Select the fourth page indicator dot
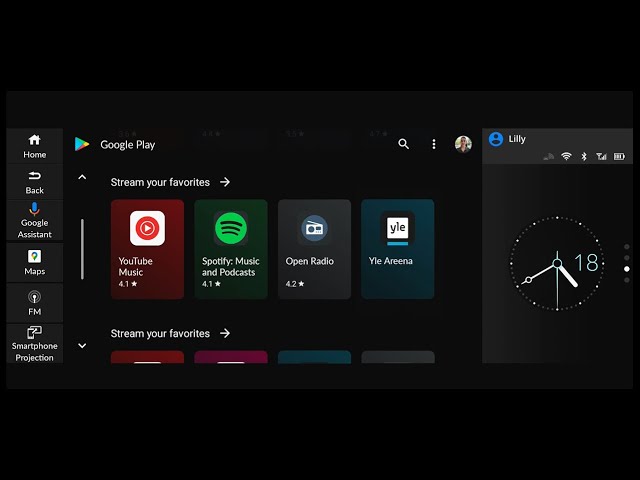This screenshot has height=480, width=640. pos(627,280)
